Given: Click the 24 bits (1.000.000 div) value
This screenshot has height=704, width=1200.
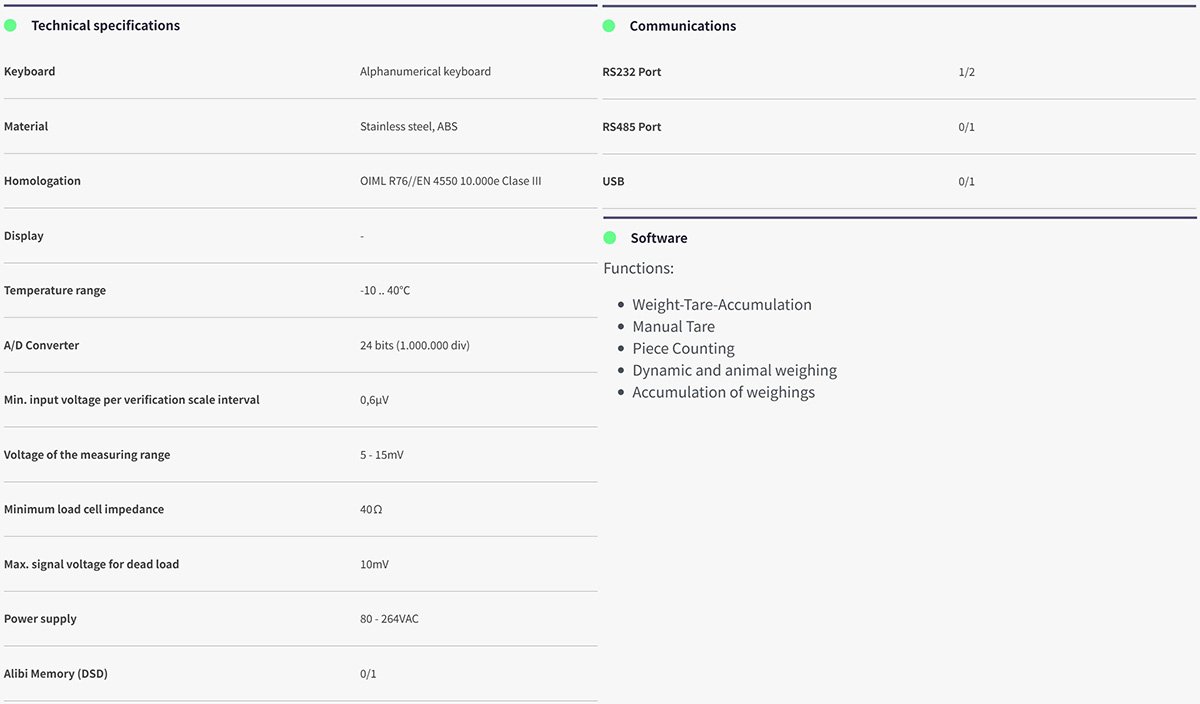Looking at the screenshot, I should tap(414, 345).
